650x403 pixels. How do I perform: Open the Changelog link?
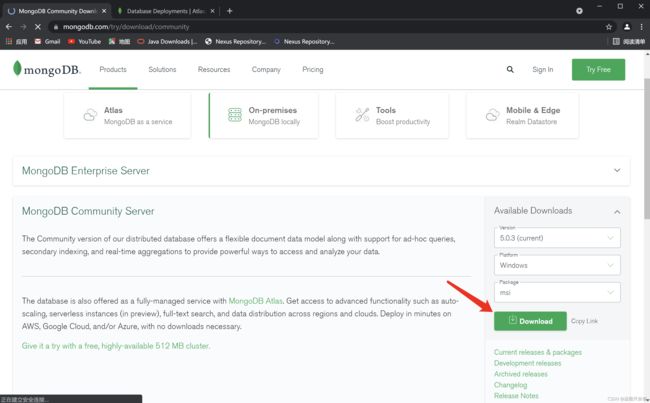510,385
